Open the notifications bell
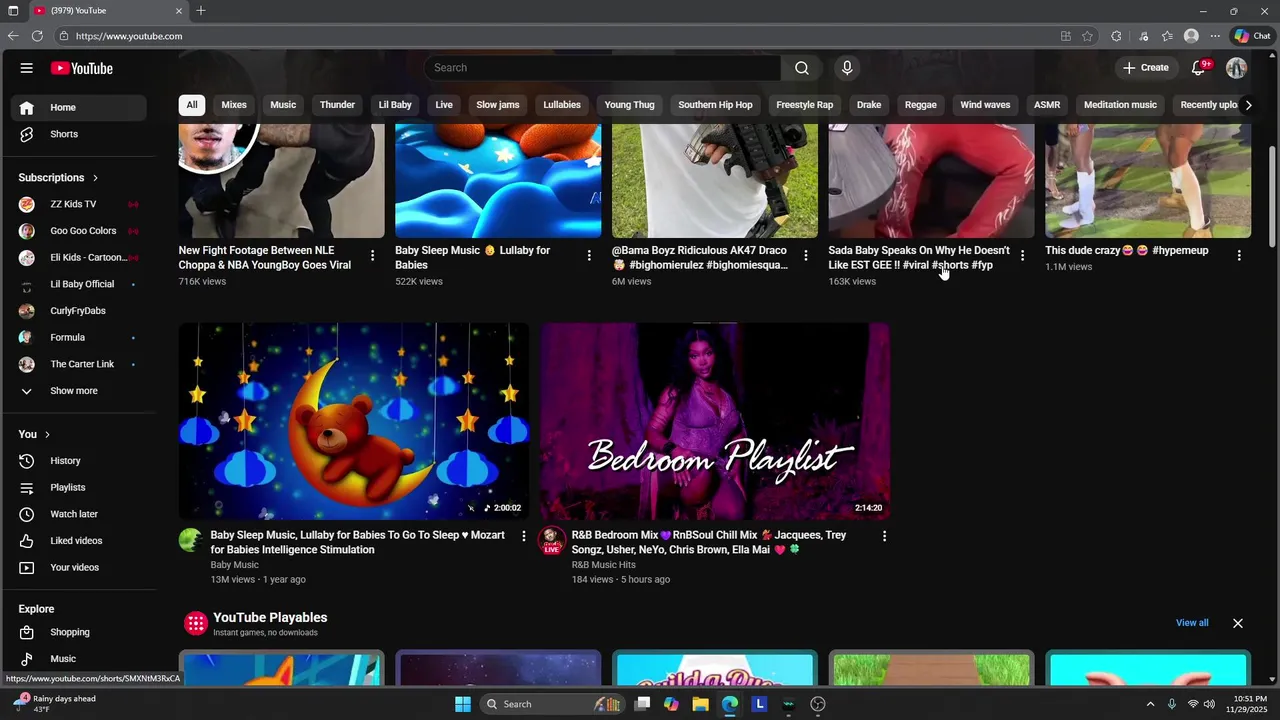 [x=1199, y=68]
